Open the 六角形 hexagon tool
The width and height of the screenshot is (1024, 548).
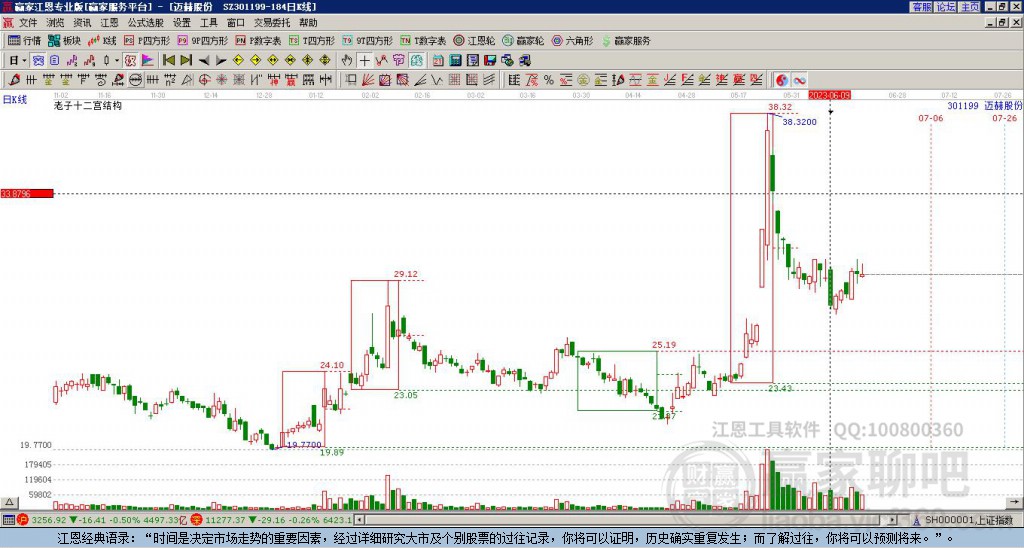573,40
